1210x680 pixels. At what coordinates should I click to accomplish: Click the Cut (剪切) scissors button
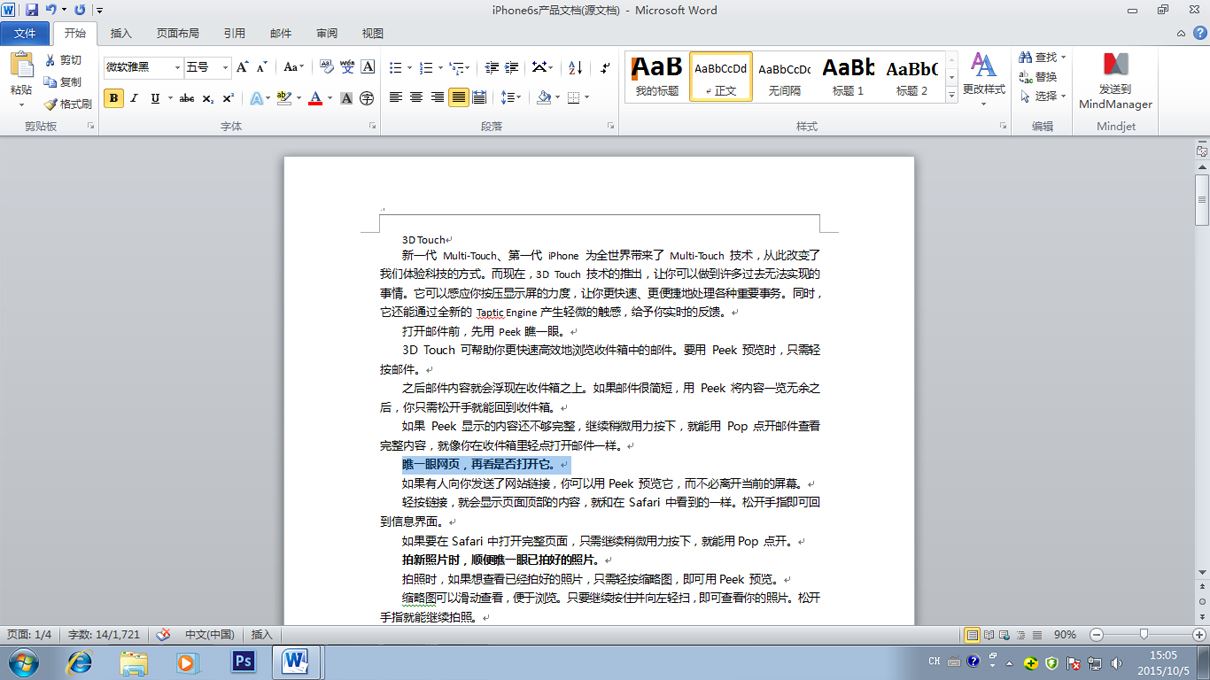[x=64, y=60]
